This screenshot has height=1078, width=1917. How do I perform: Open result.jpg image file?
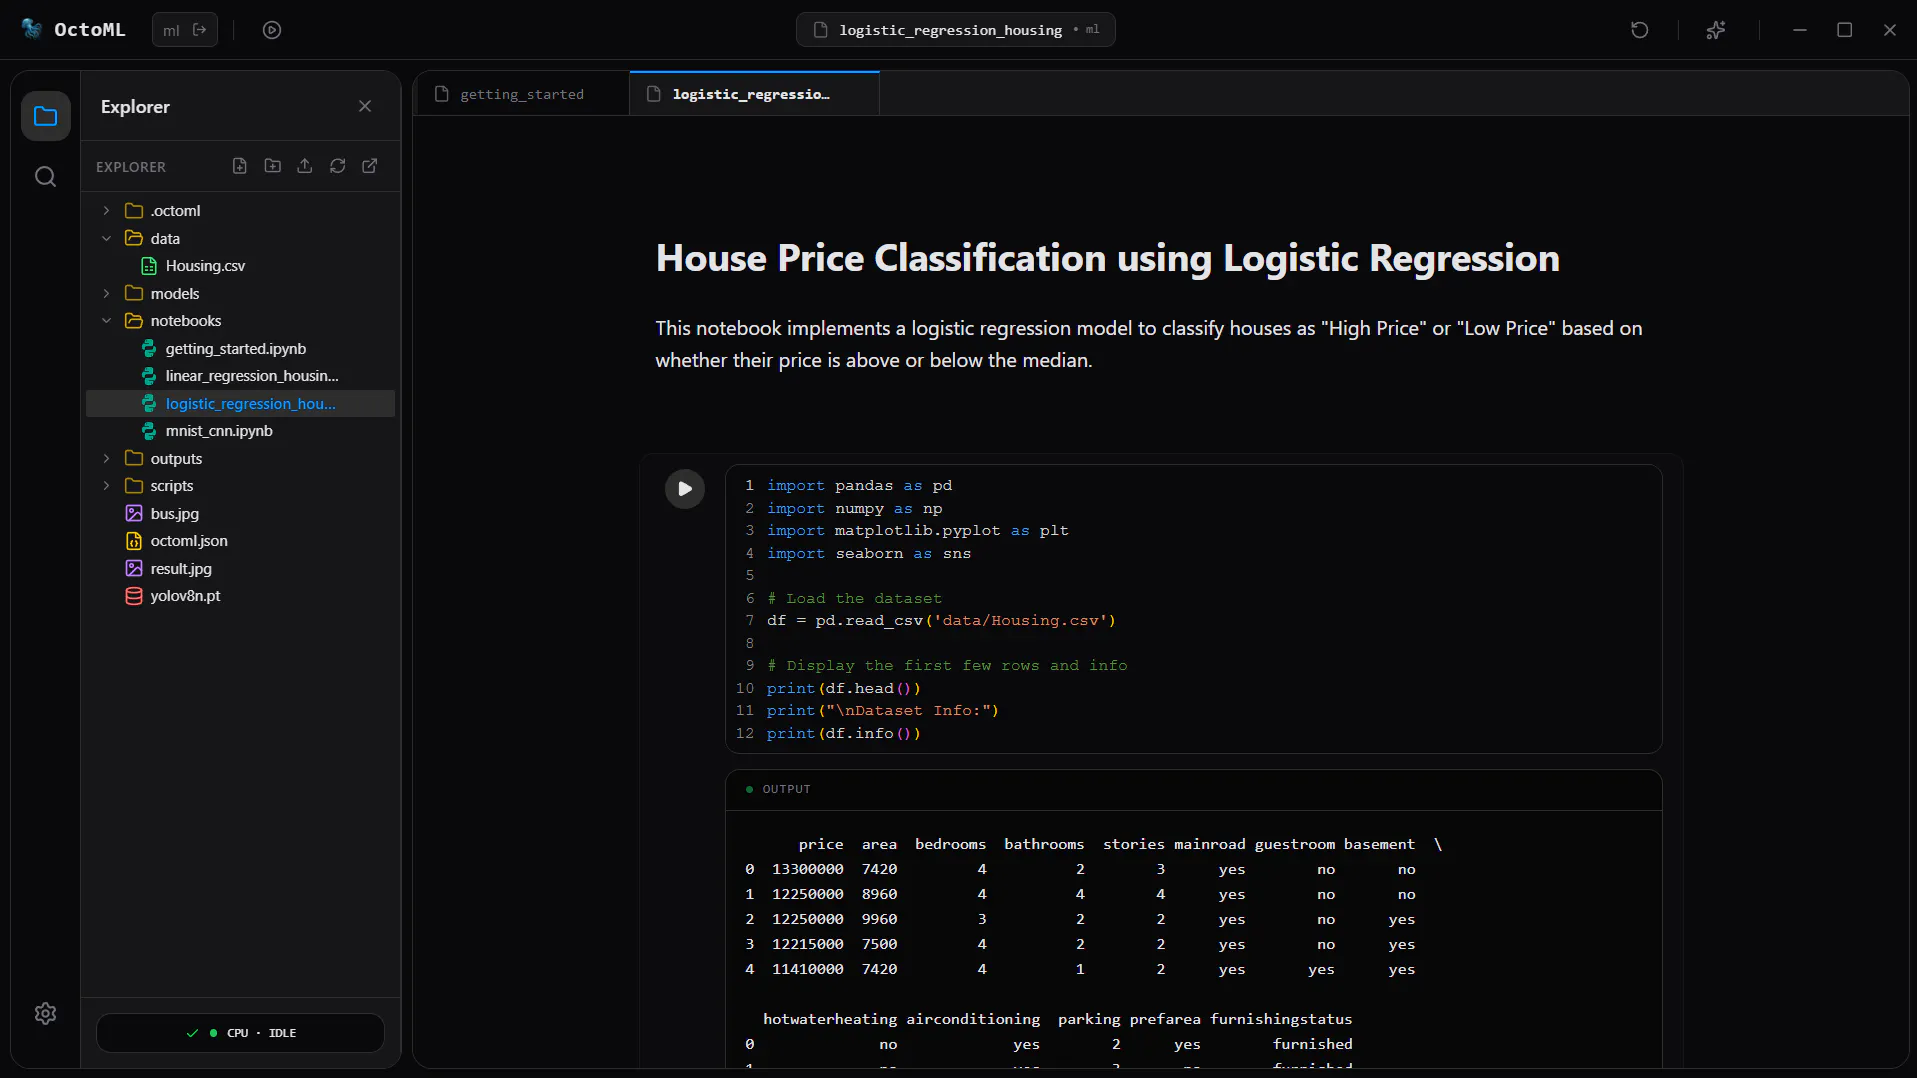[x=240, y=568]
